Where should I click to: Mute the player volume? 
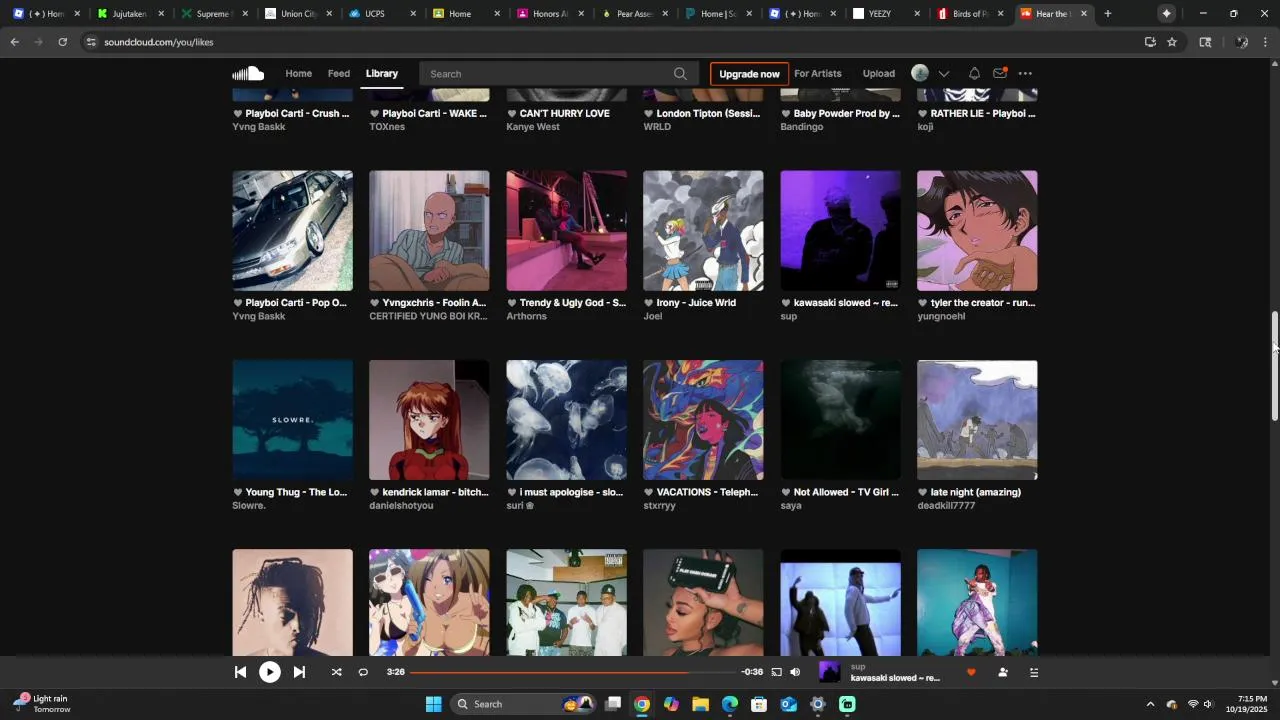click(795, 673)
